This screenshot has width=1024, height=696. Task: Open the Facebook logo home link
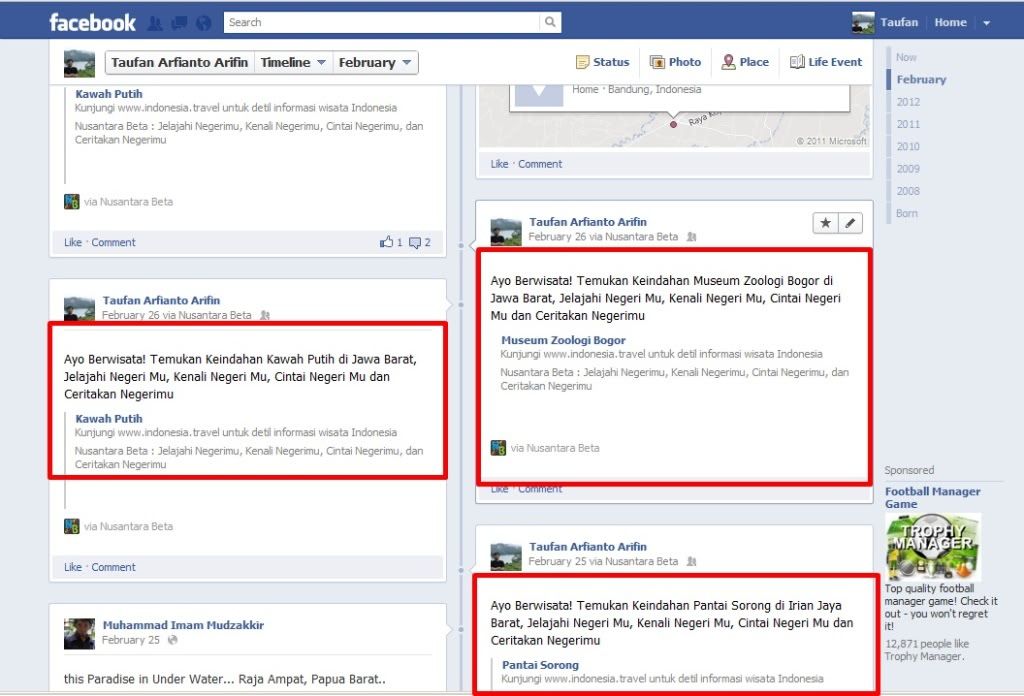(92, 23)
